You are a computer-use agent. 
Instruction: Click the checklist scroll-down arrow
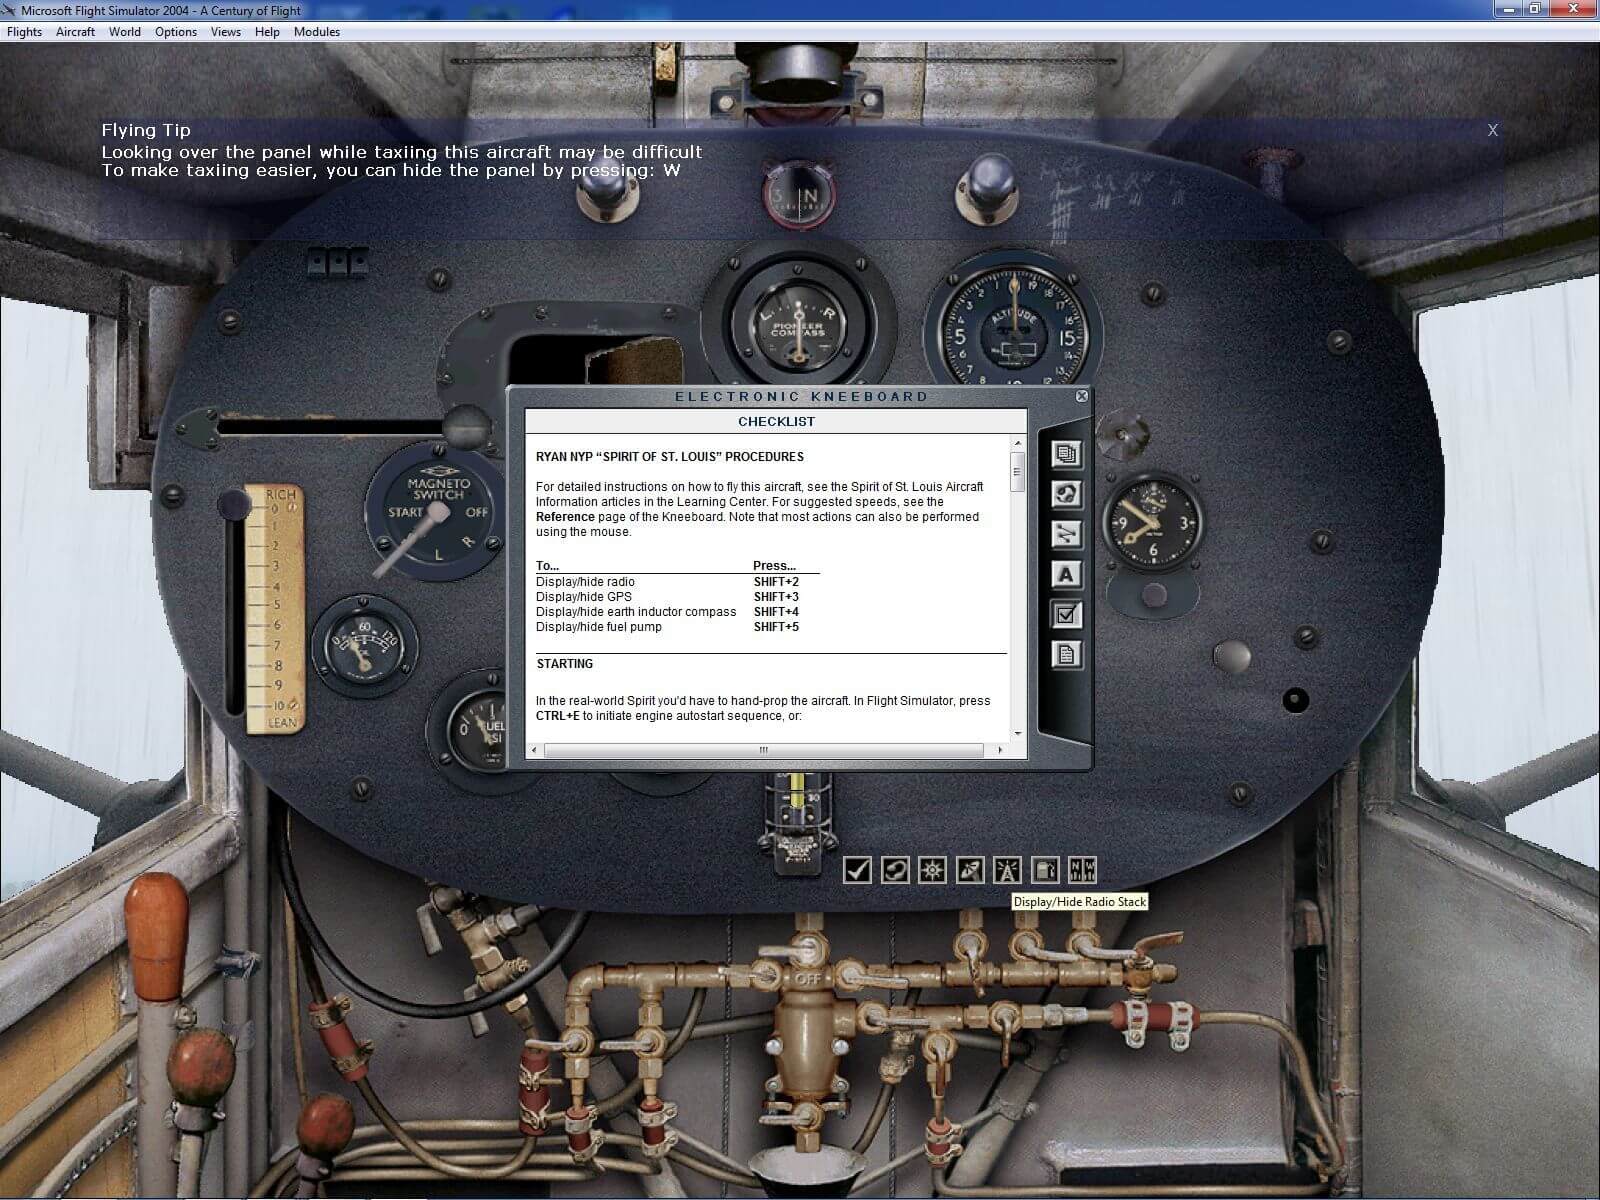tap(1018, 734)
